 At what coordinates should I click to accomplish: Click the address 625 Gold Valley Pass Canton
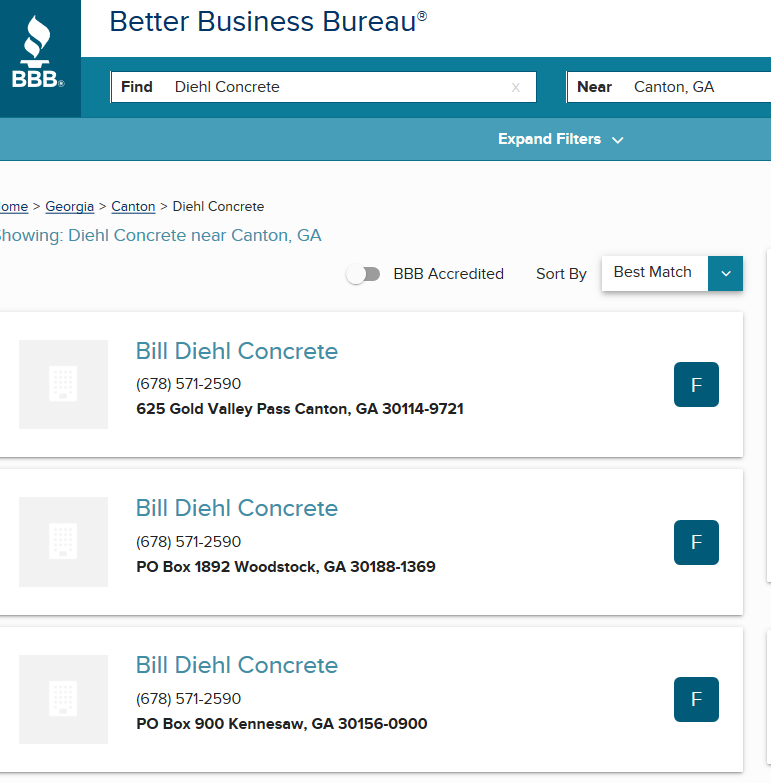click(300, 409)
